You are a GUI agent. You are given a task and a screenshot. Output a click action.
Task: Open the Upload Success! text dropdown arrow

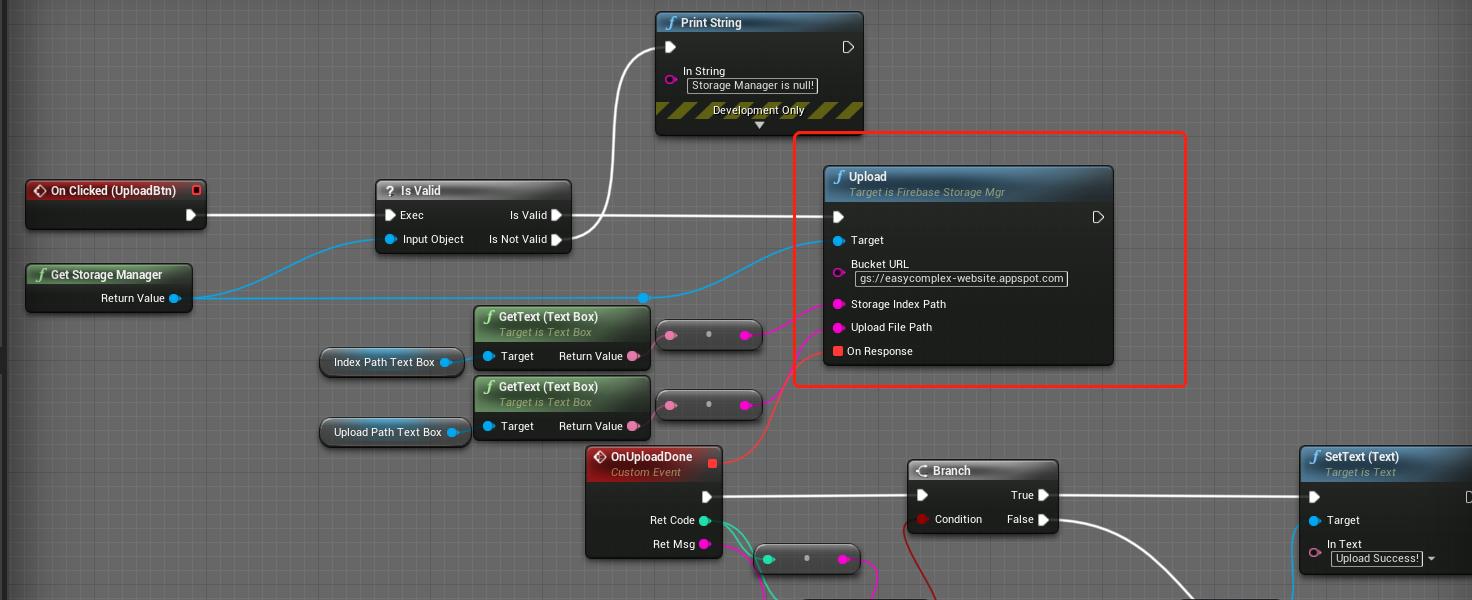(1431, 559)
